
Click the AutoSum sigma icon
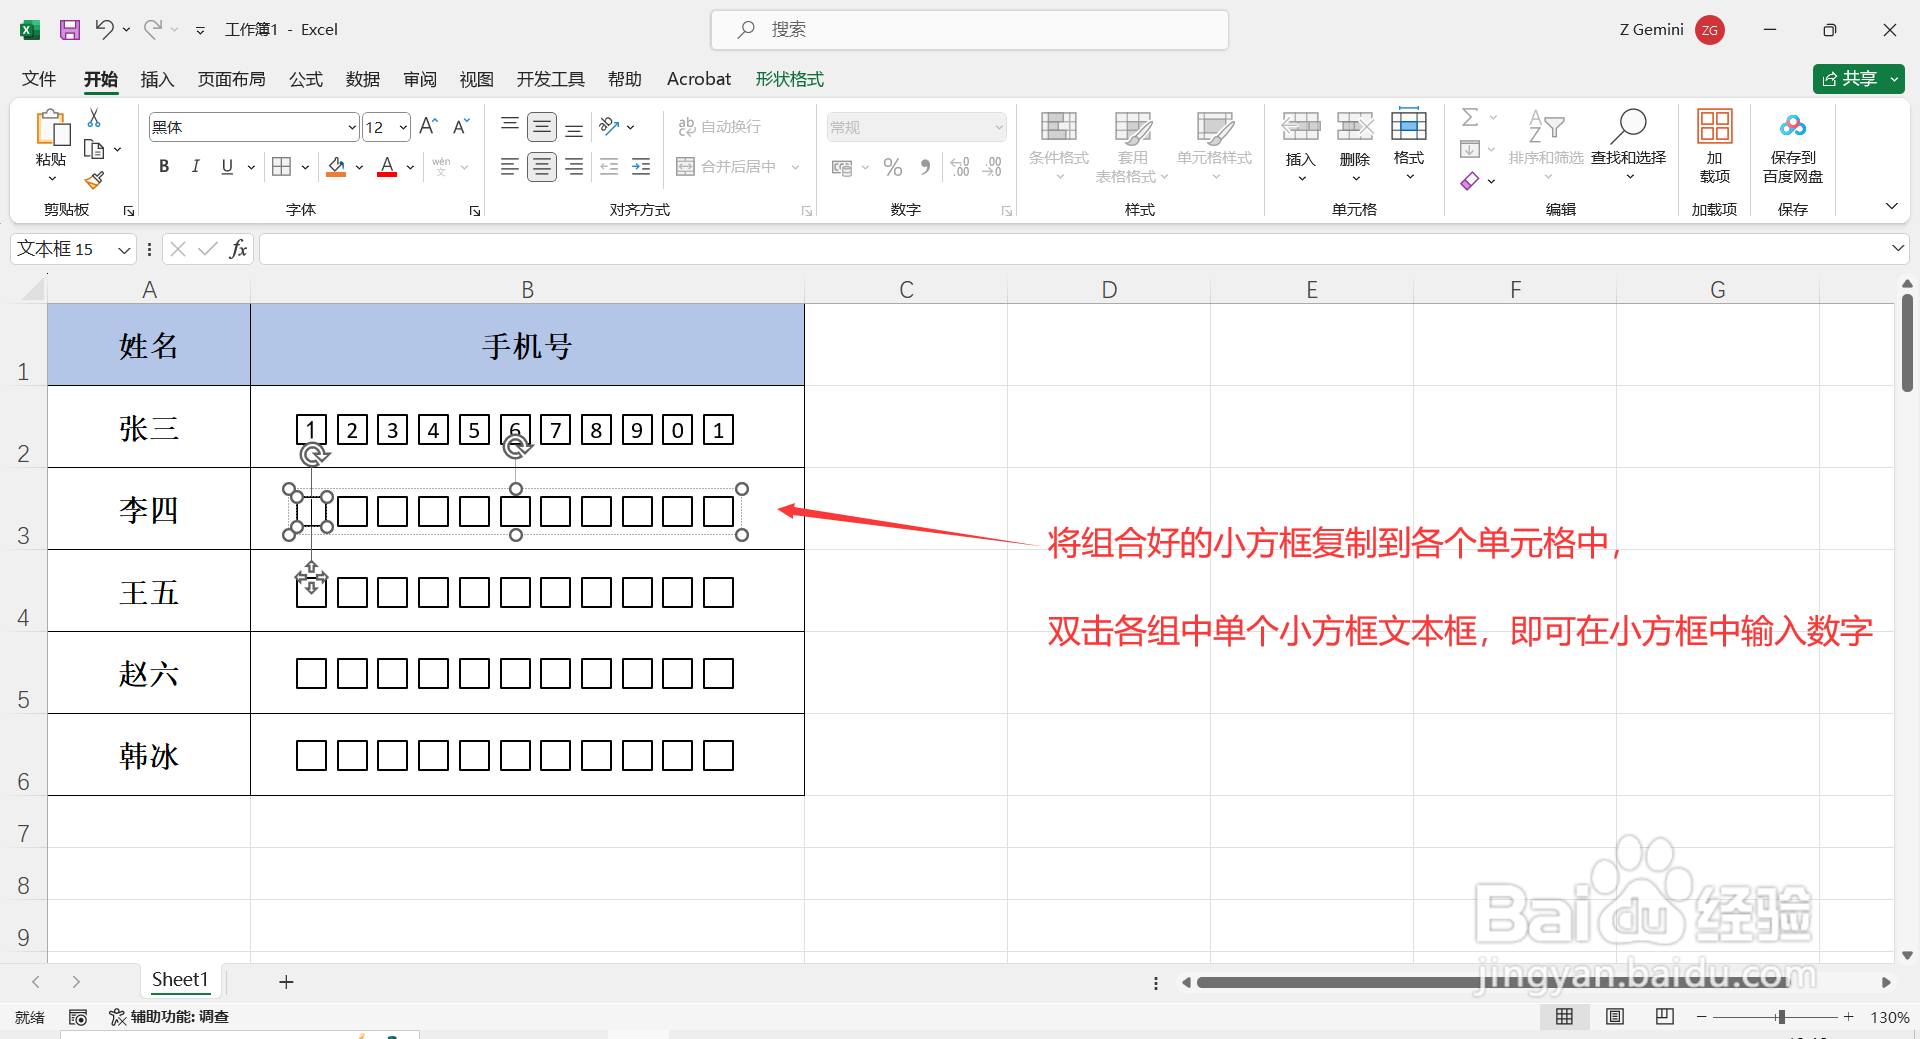[1470, 117]
